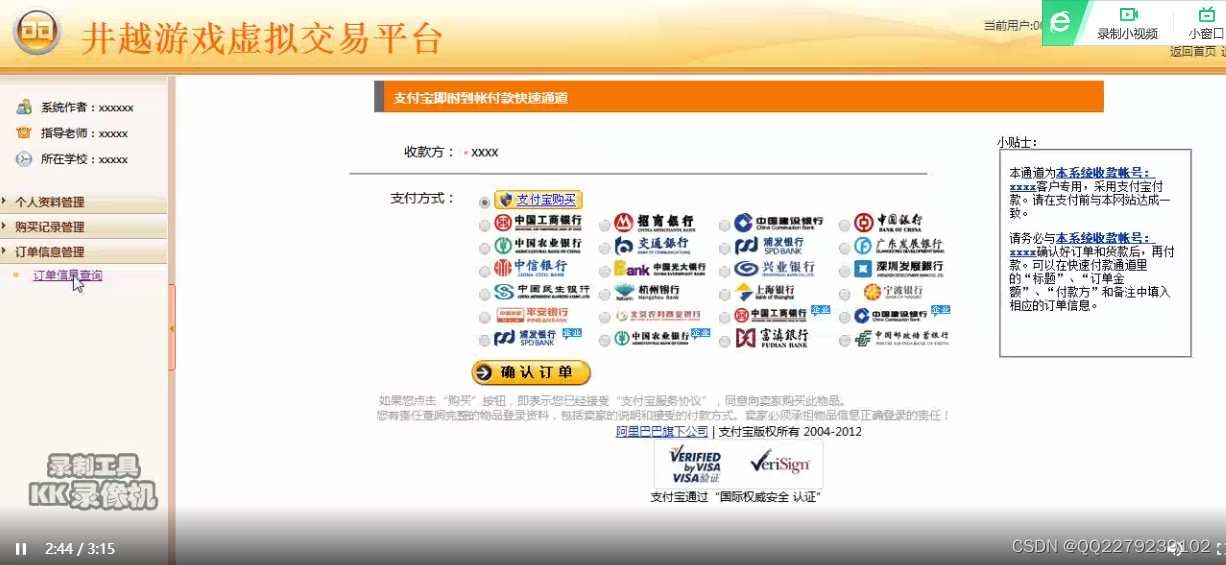
Task: Click the 支付宝版权所有 2004-2012 text
Action: [x=790, y=432]
